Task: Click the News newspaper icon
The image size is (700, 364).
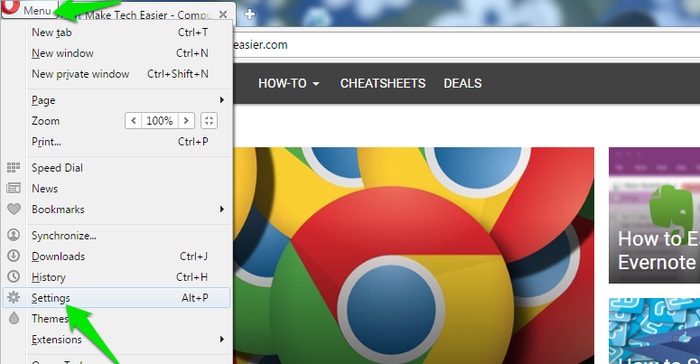Action: click(x=13, y=188)
